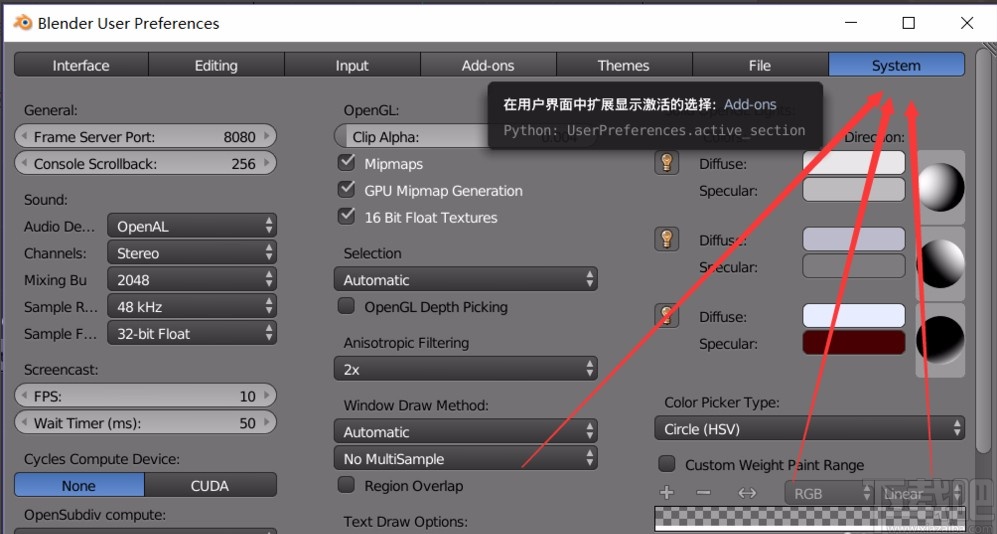Click the first light direction sphere

(x=940, y=187)
